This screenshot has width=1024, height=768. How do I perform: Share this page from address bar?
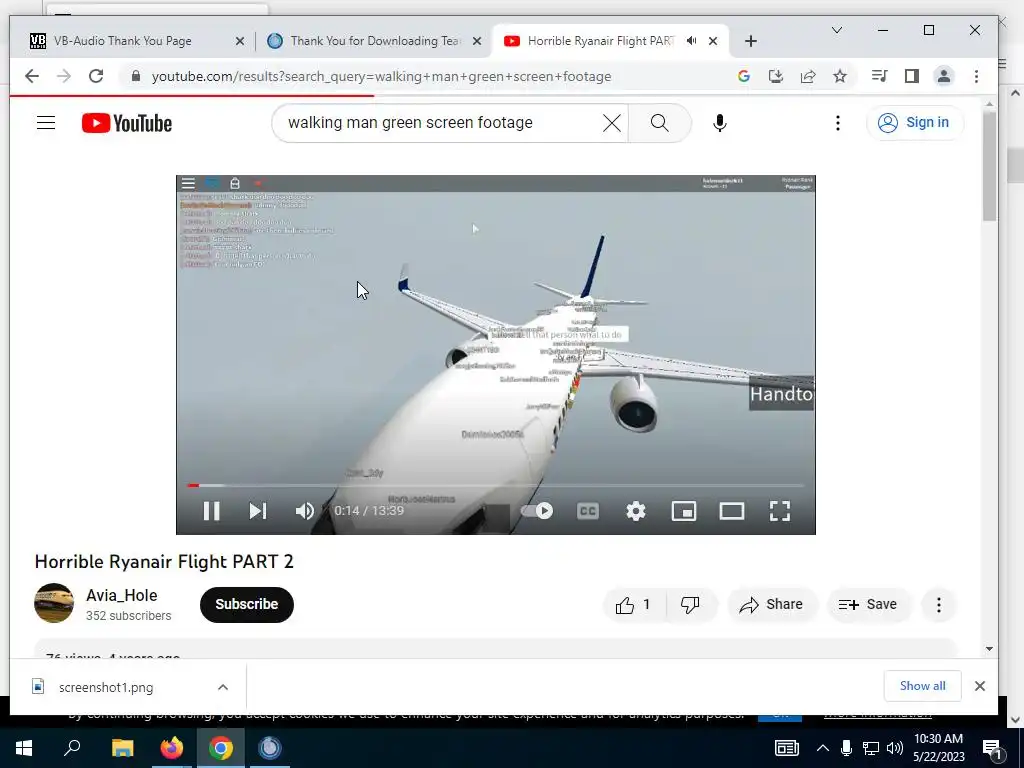[x=808, y=76]
